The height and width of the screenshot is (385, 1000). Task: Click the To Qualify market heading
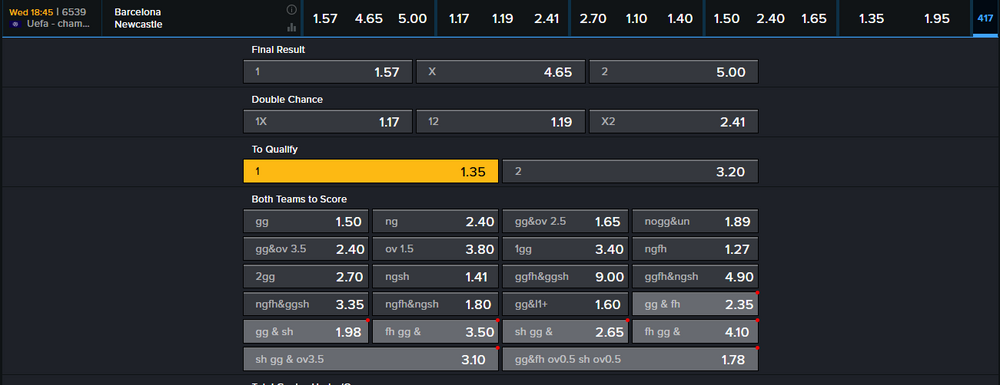click(x=275, y=149)
